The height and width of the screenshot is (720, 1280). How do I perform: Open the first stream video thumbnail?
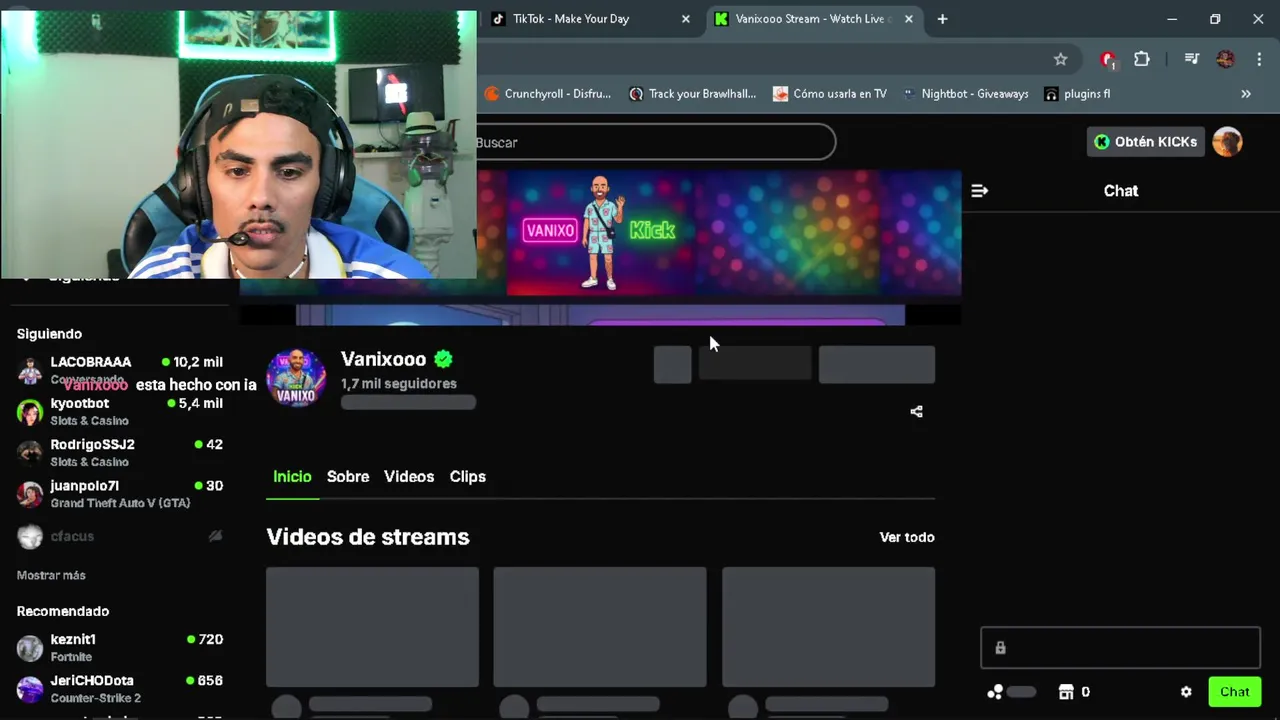372,627
